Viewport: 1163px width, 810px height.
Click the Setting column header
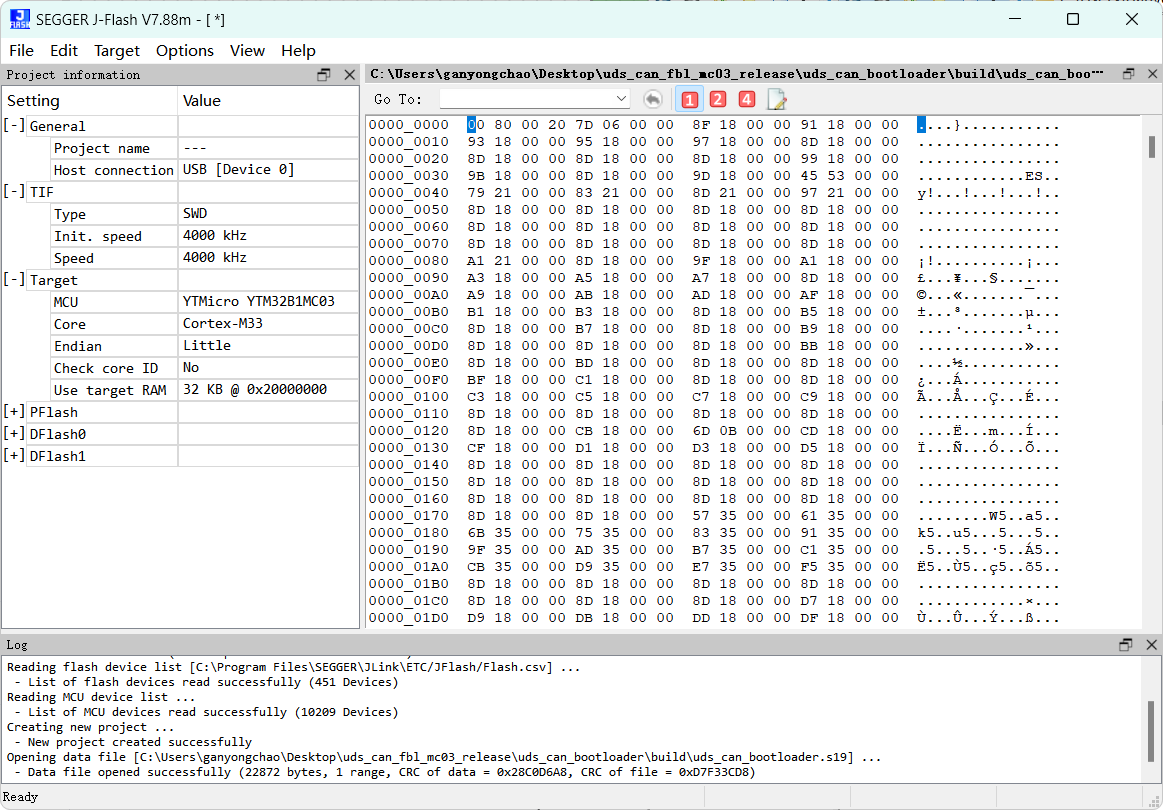[90, 101]
